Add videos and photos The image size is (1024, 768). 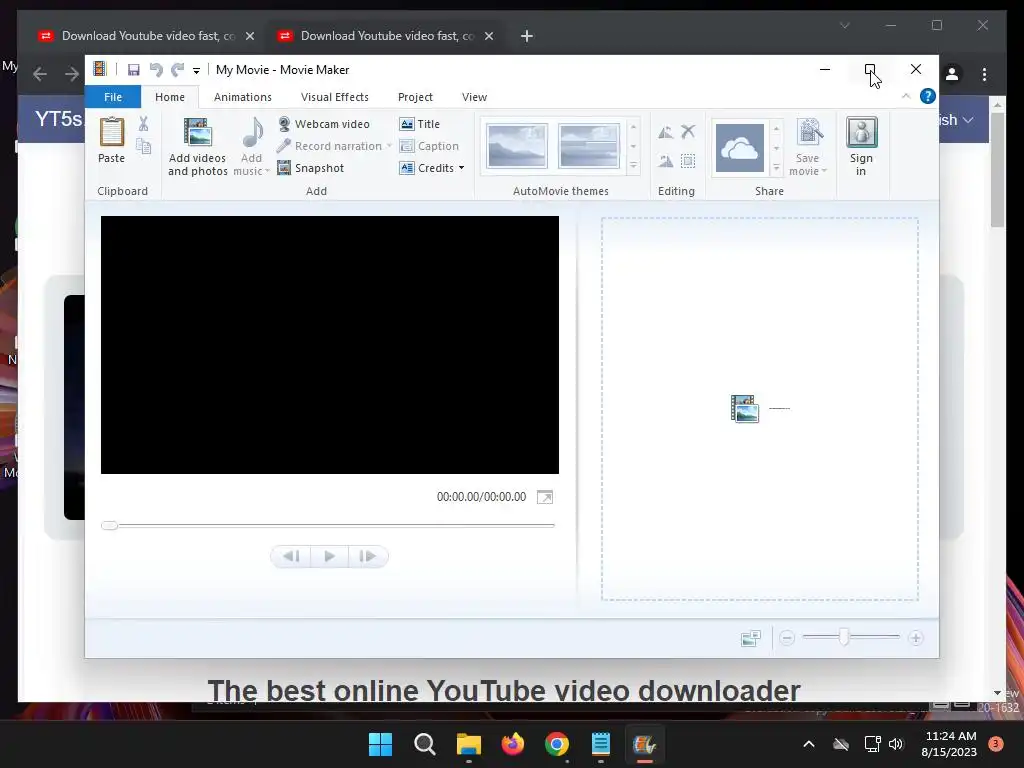197,146
